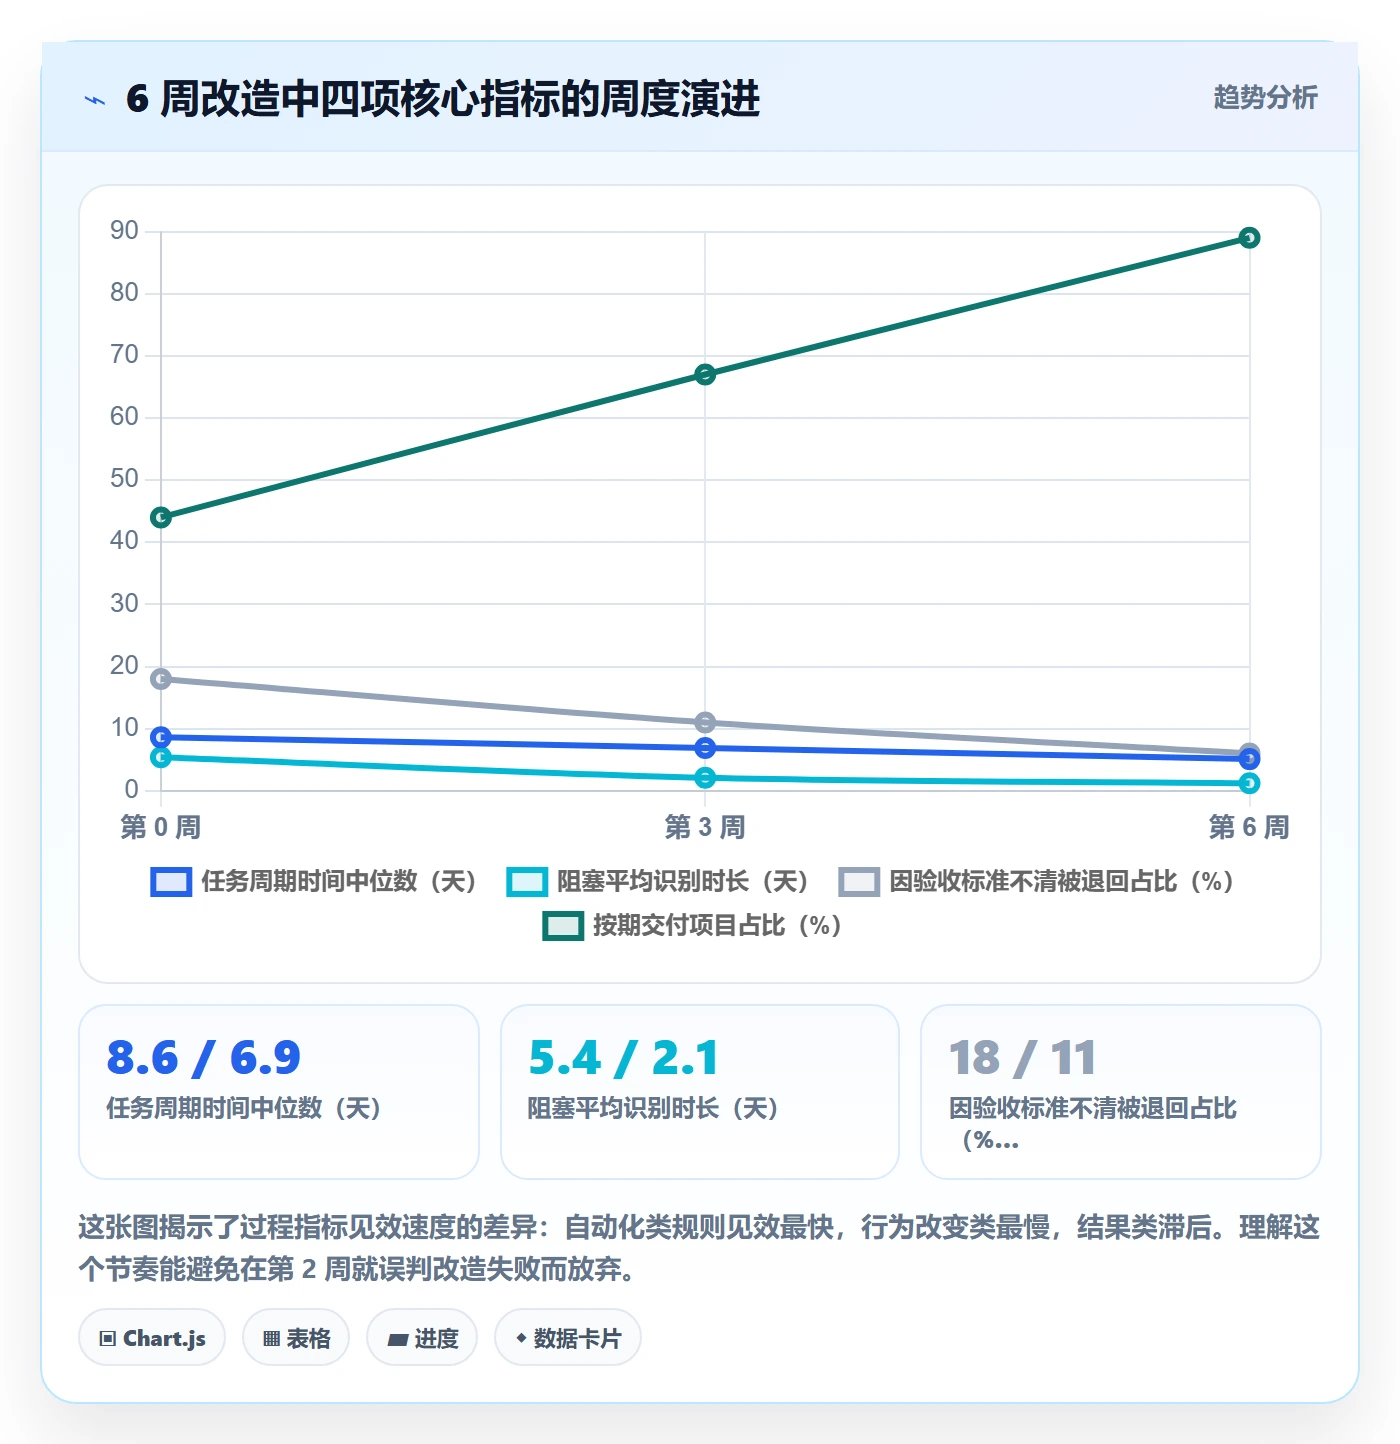Click the dark green 按期交付项目占比 legend swatch
The height and width of the screenshot is (1444, 1400).
[x=563, y=926]
